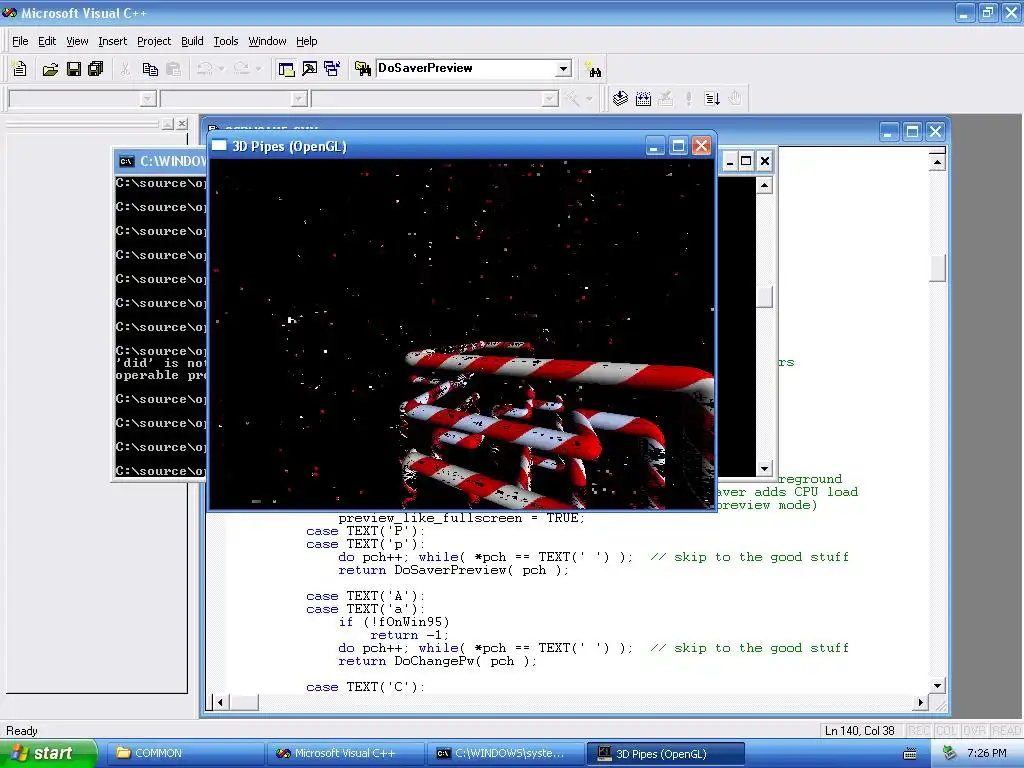Click the console window scrollbar up arrow
This screenshot has width=1024, height=768.
(765, 185)
